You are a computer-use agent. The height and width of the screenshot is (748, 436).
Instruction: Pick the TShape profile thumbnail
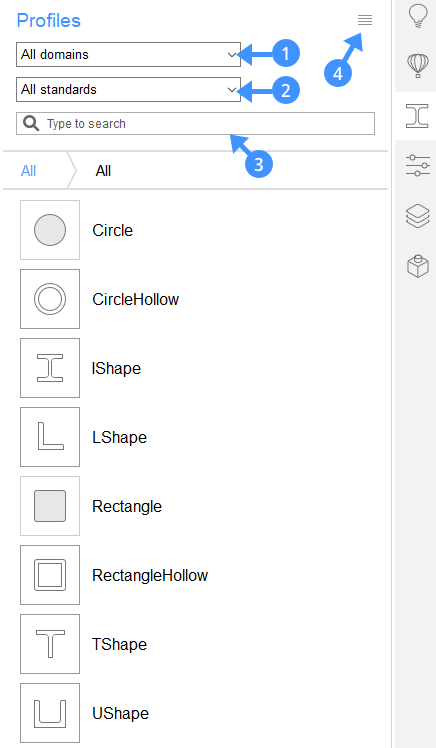pyautogui.click(x=50, y=644)
